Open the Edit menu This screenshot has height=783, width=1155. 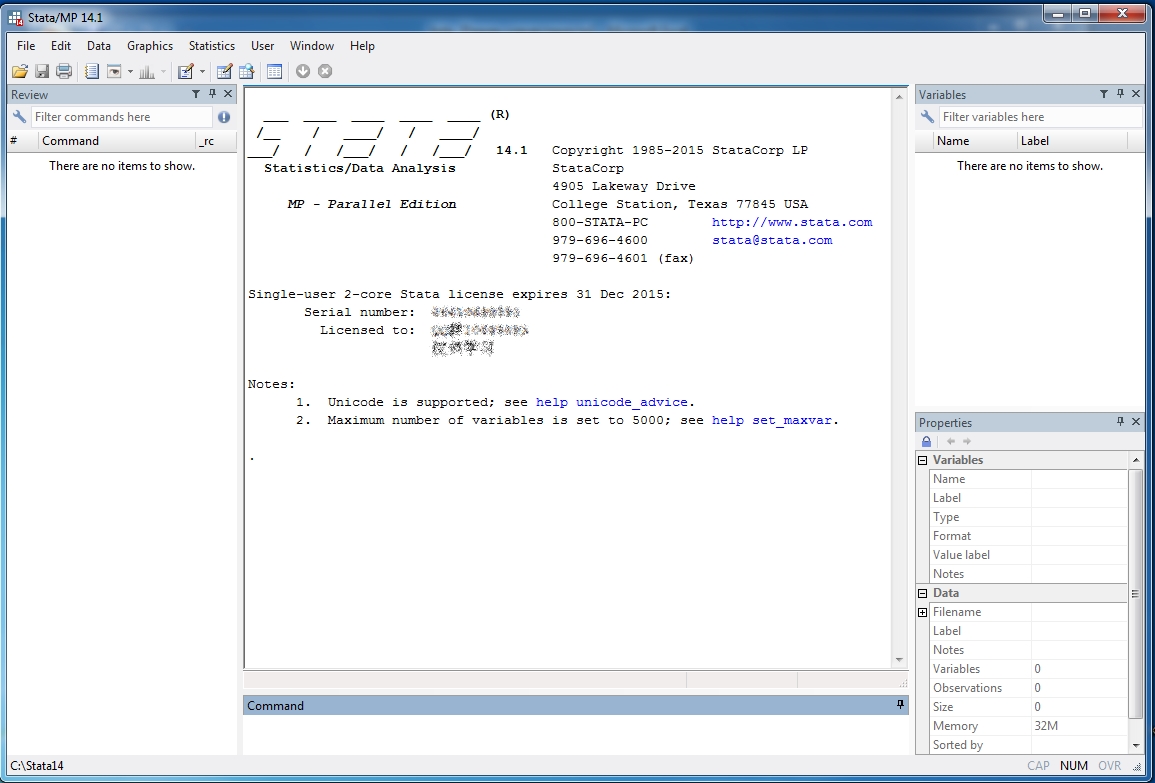click(61, 46)
